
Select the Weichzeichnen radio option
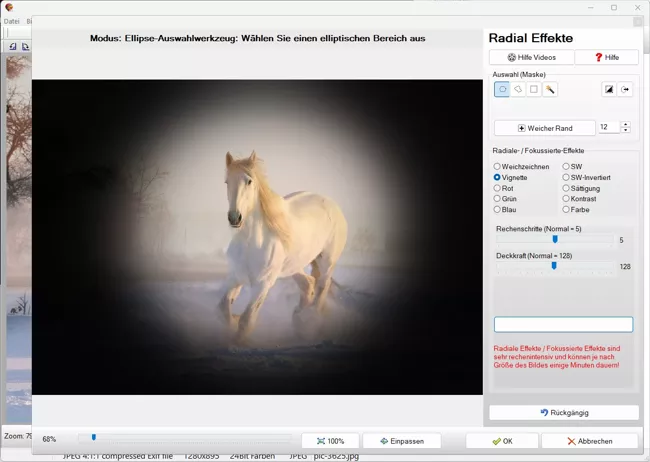(497, 166)
